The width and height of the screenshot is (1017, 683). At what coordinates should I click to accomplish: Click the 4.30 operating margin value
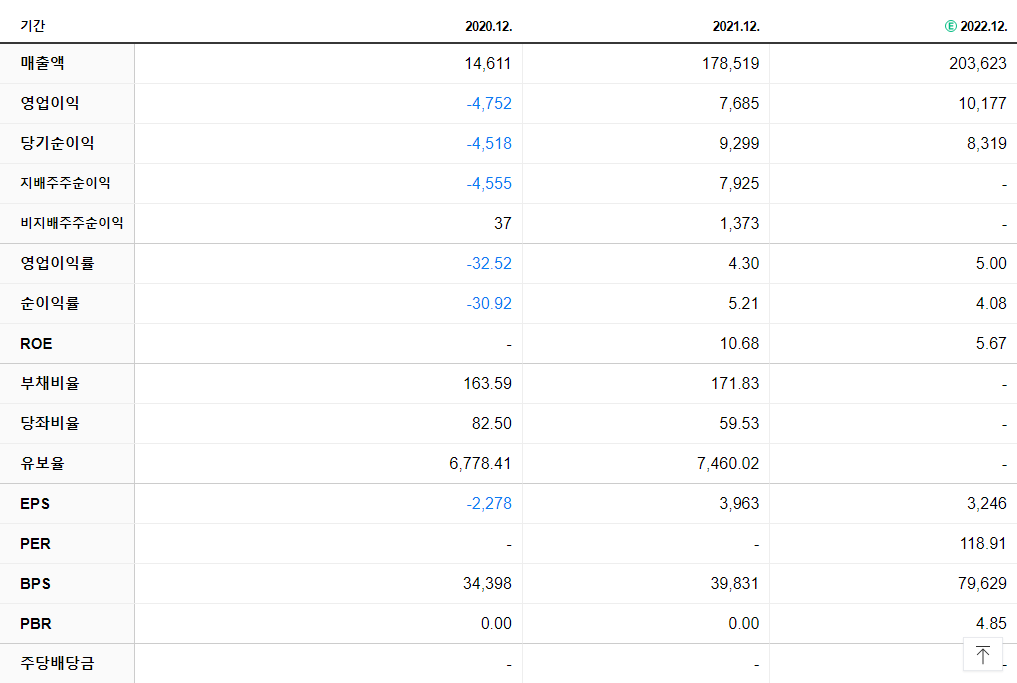(743, 263)
